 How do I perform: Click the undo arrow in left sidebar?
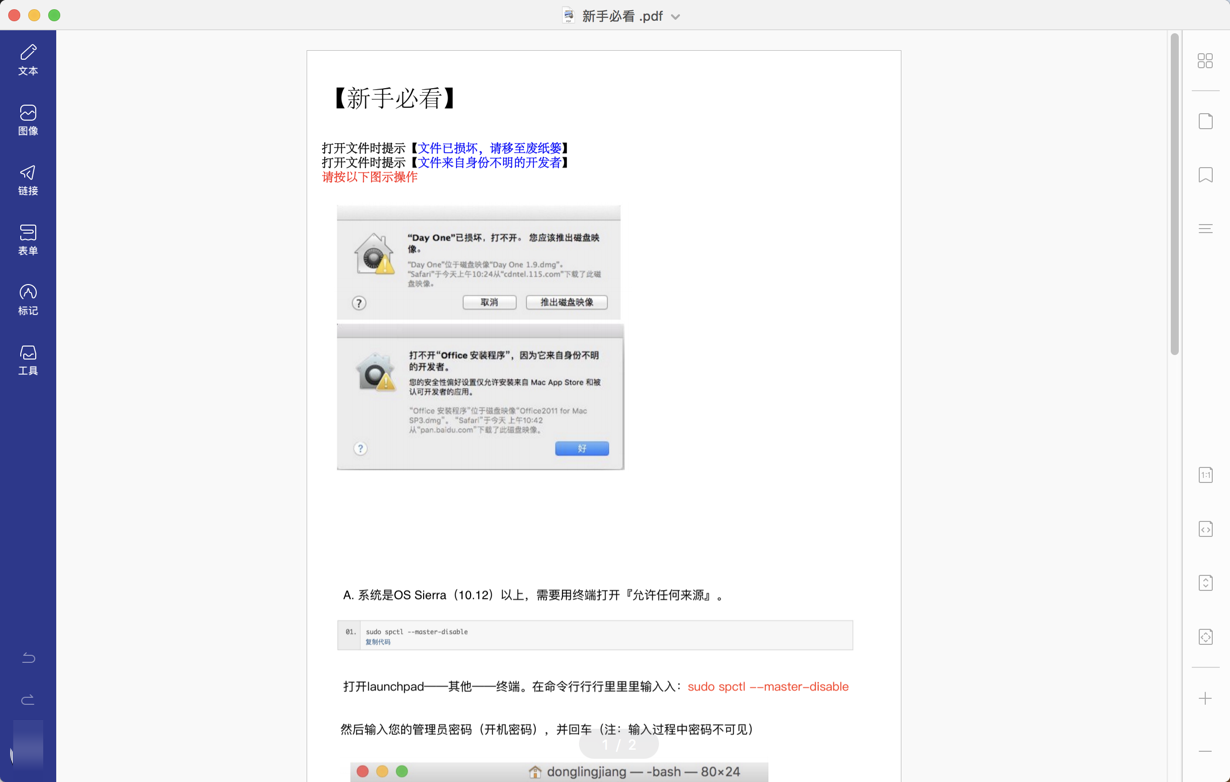coord(28,658)
